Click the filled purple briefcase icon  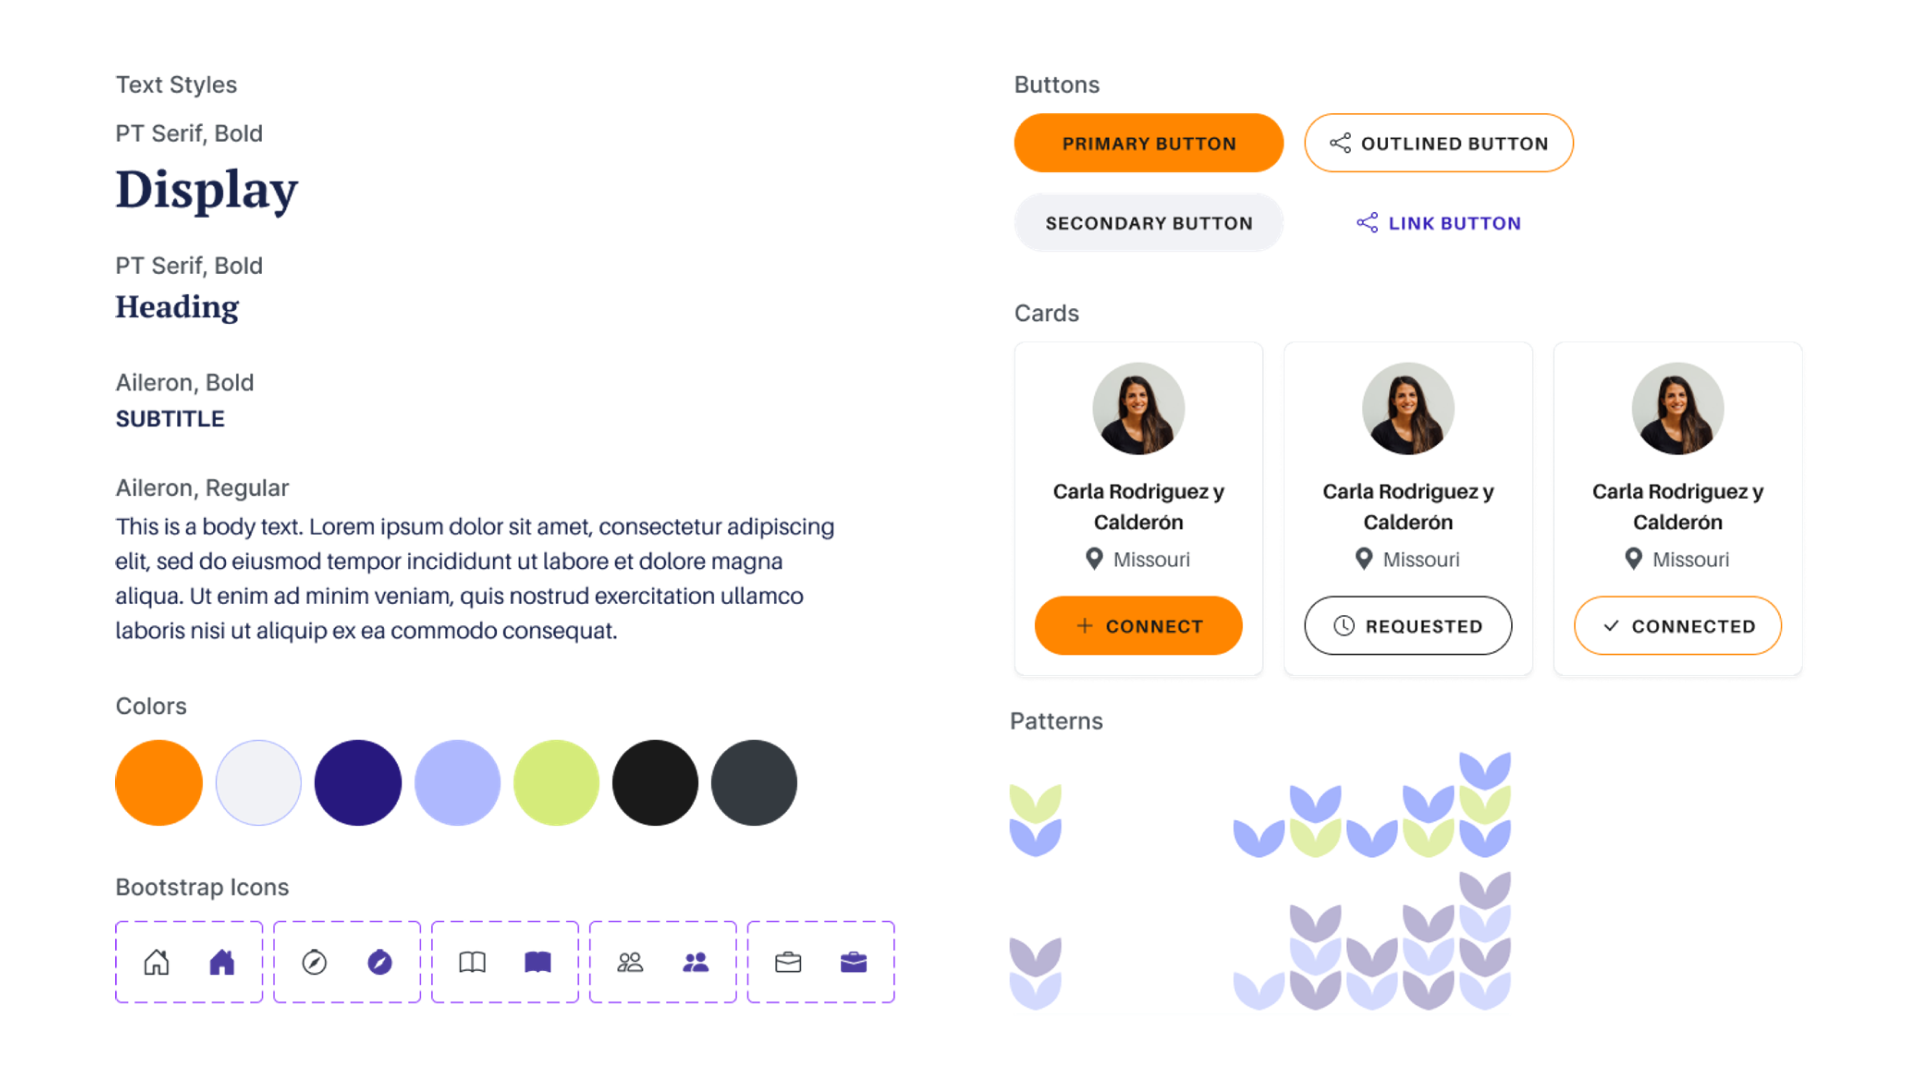[x=854, y=962]
